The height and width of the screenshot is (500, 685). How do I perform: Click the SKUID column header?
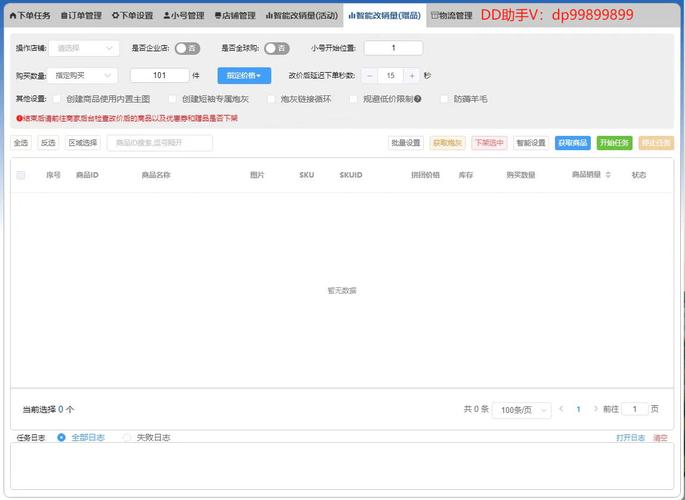[x=351, y=175]
